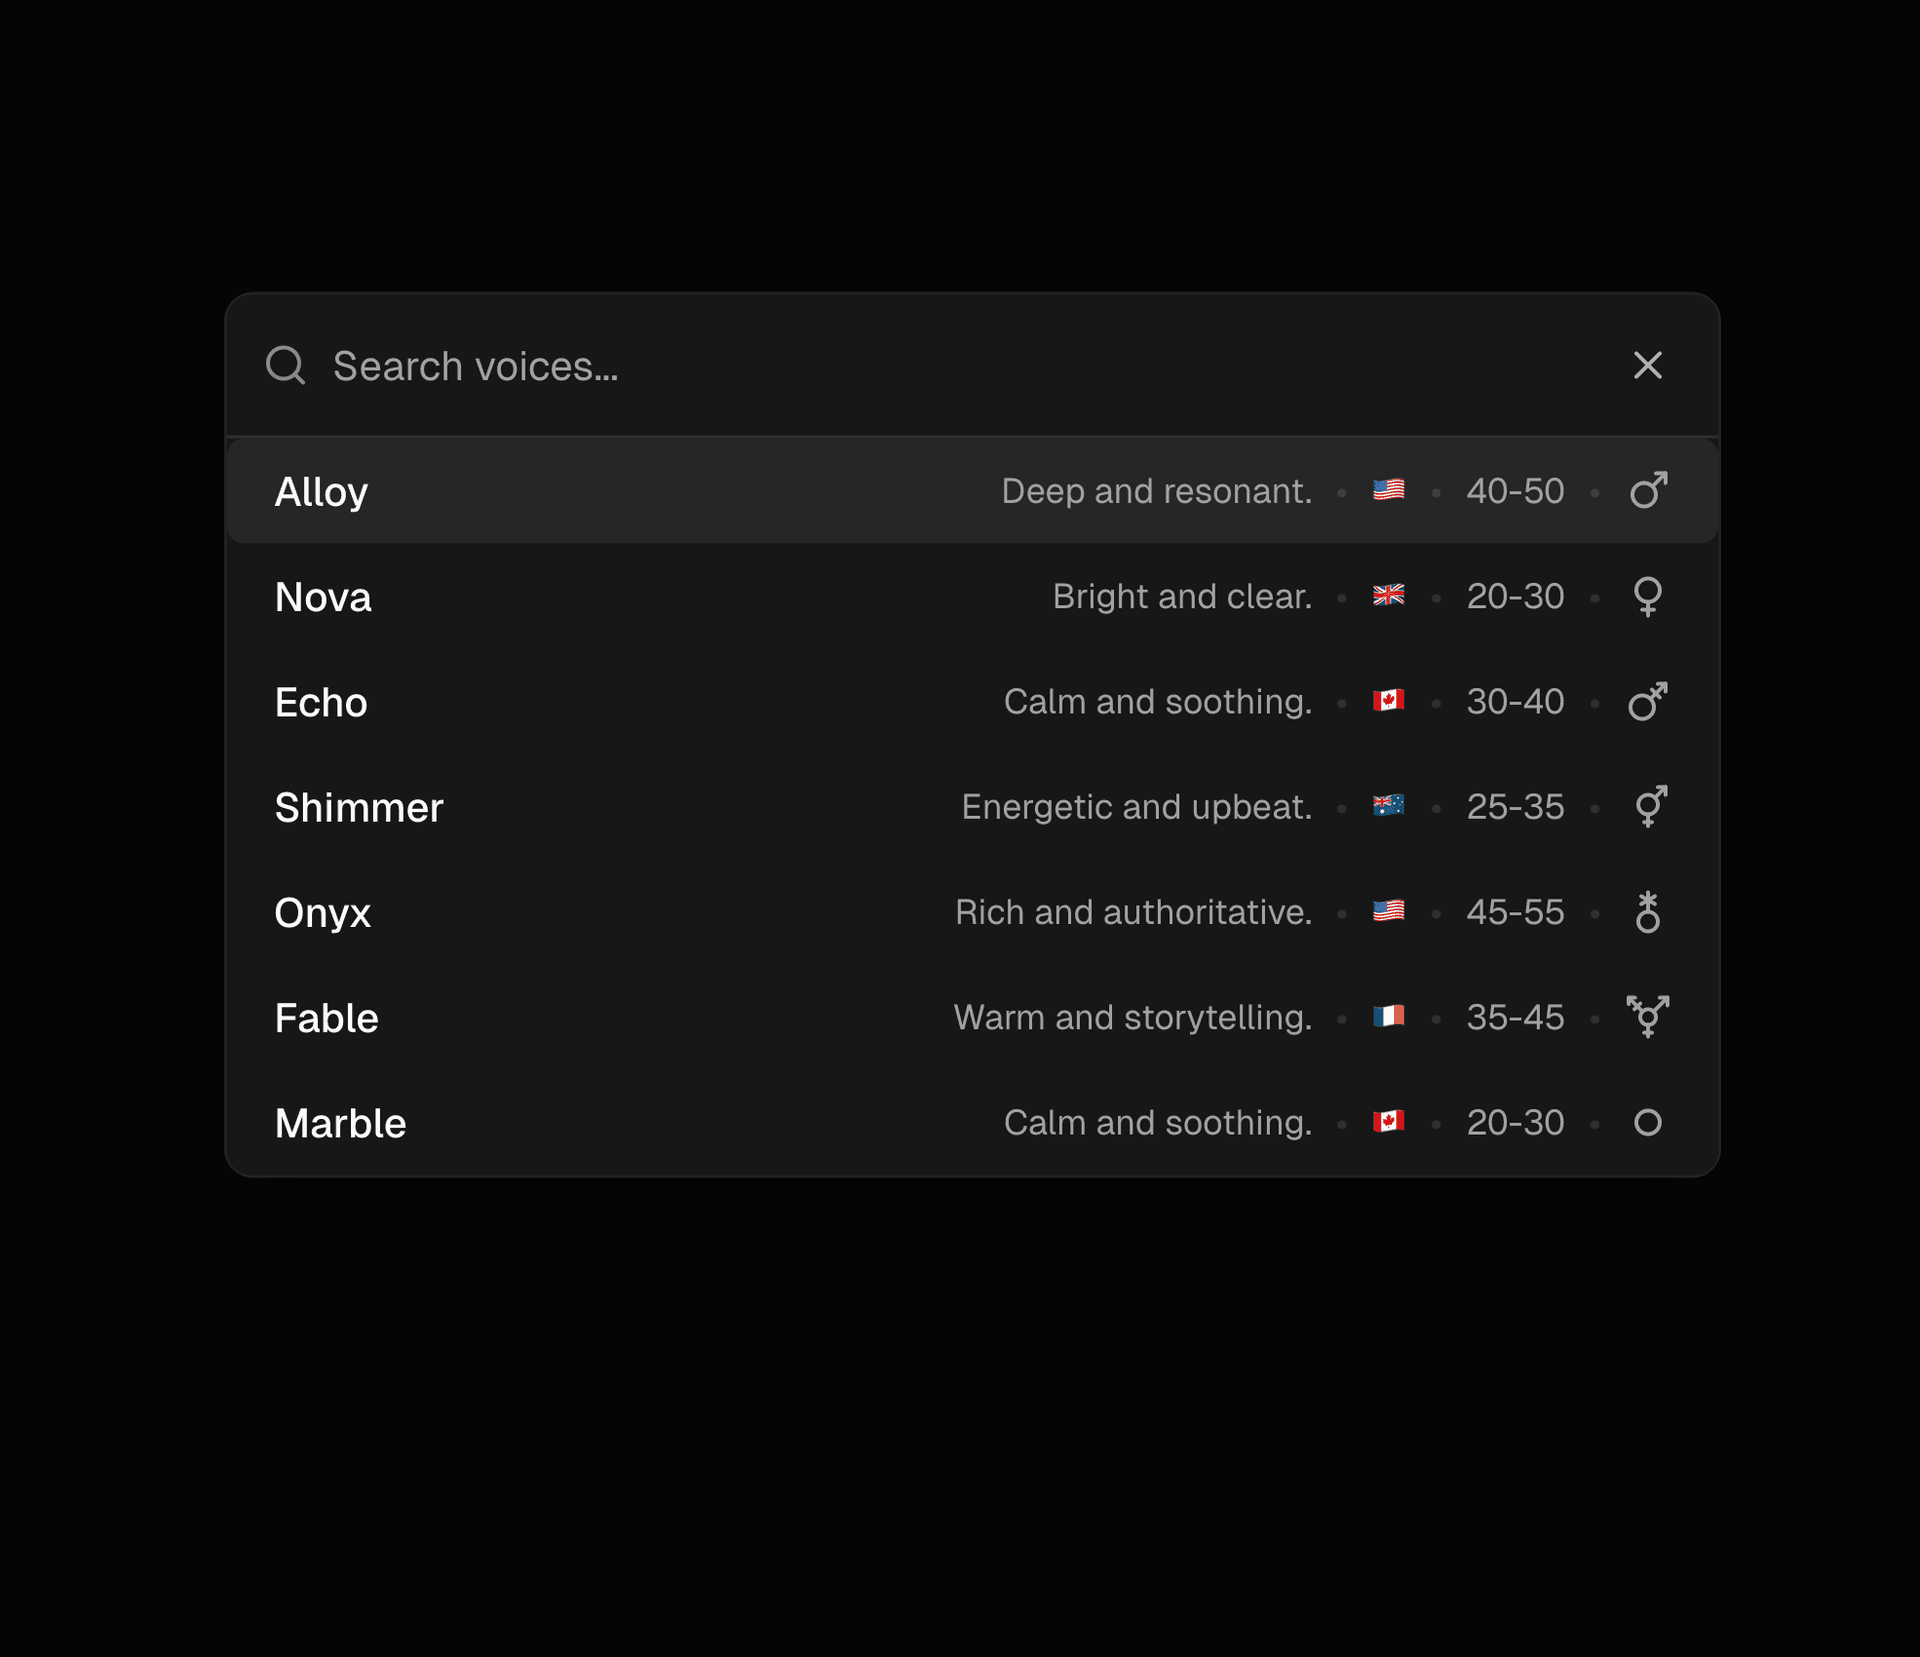Pick the Marble voice

[x=340, y=1123]
